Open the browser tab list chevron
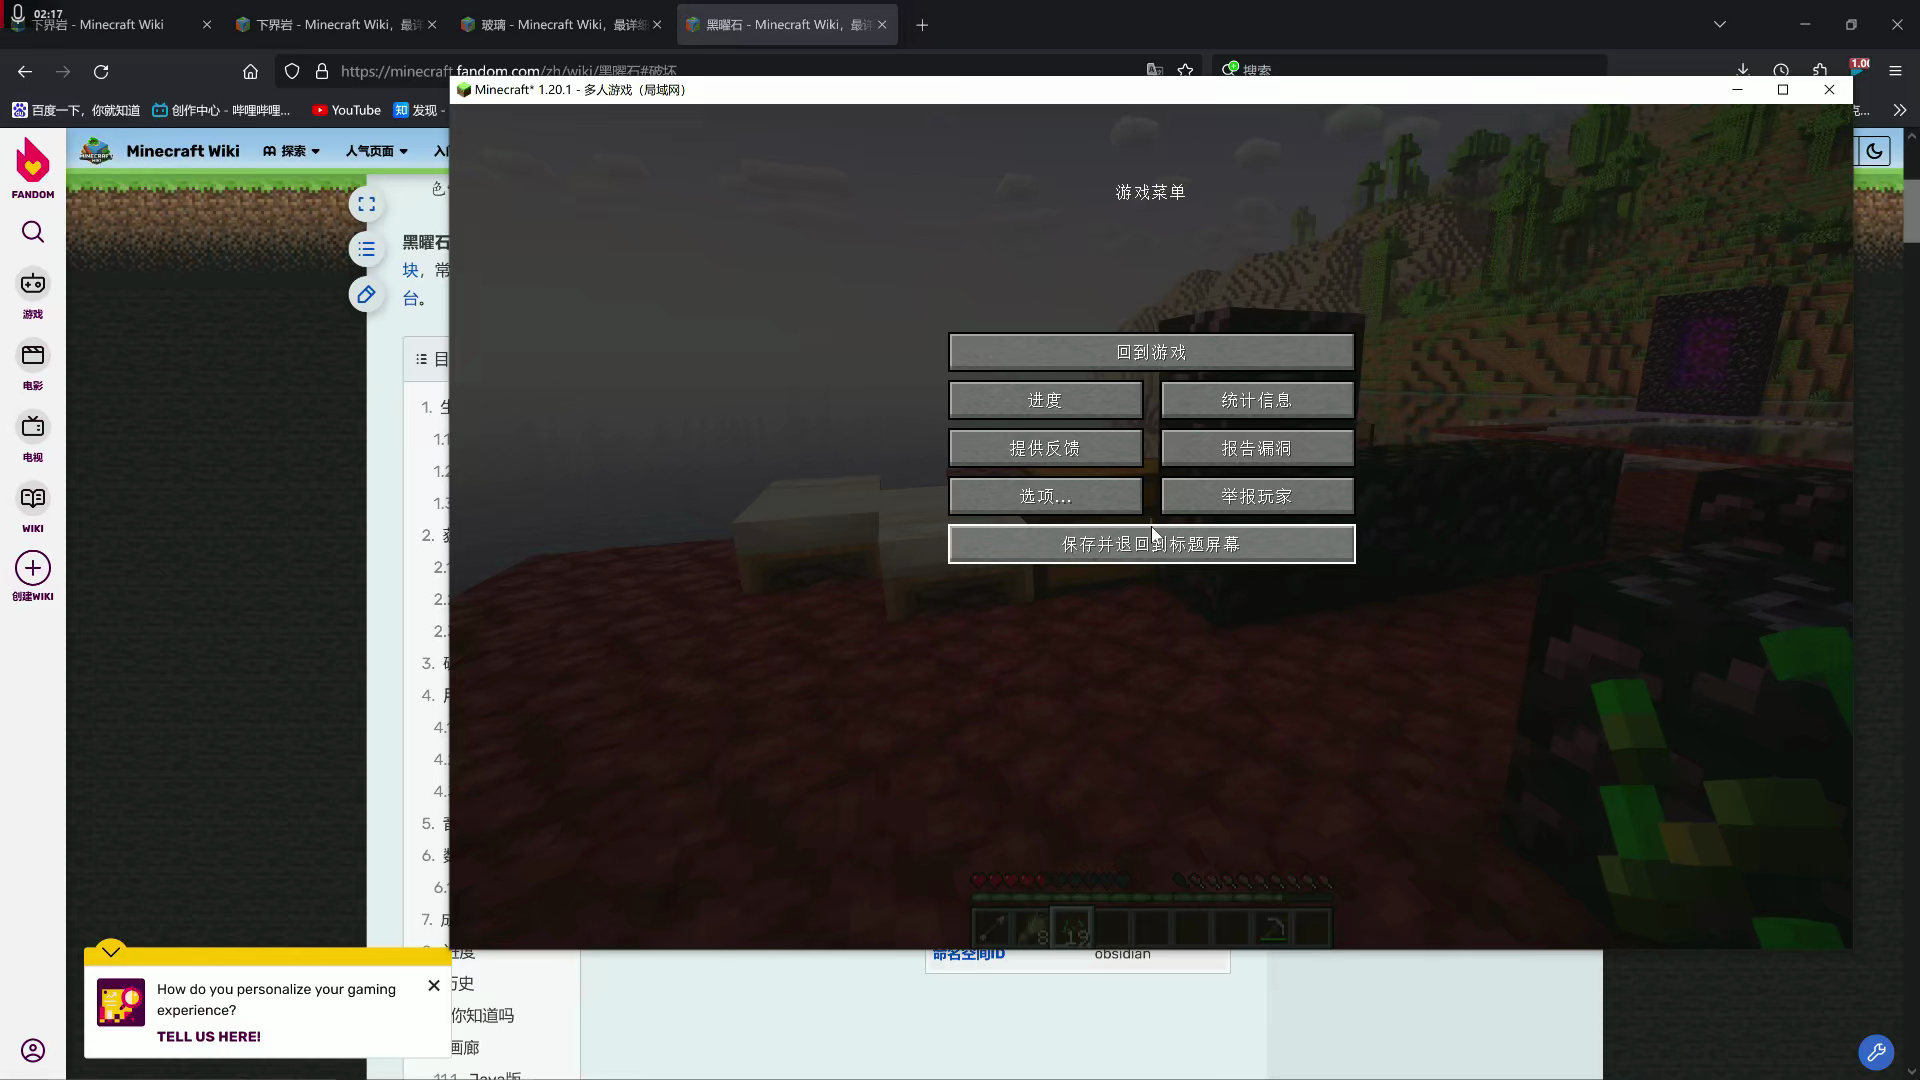1920x1080 pixels. point(1720,24)
